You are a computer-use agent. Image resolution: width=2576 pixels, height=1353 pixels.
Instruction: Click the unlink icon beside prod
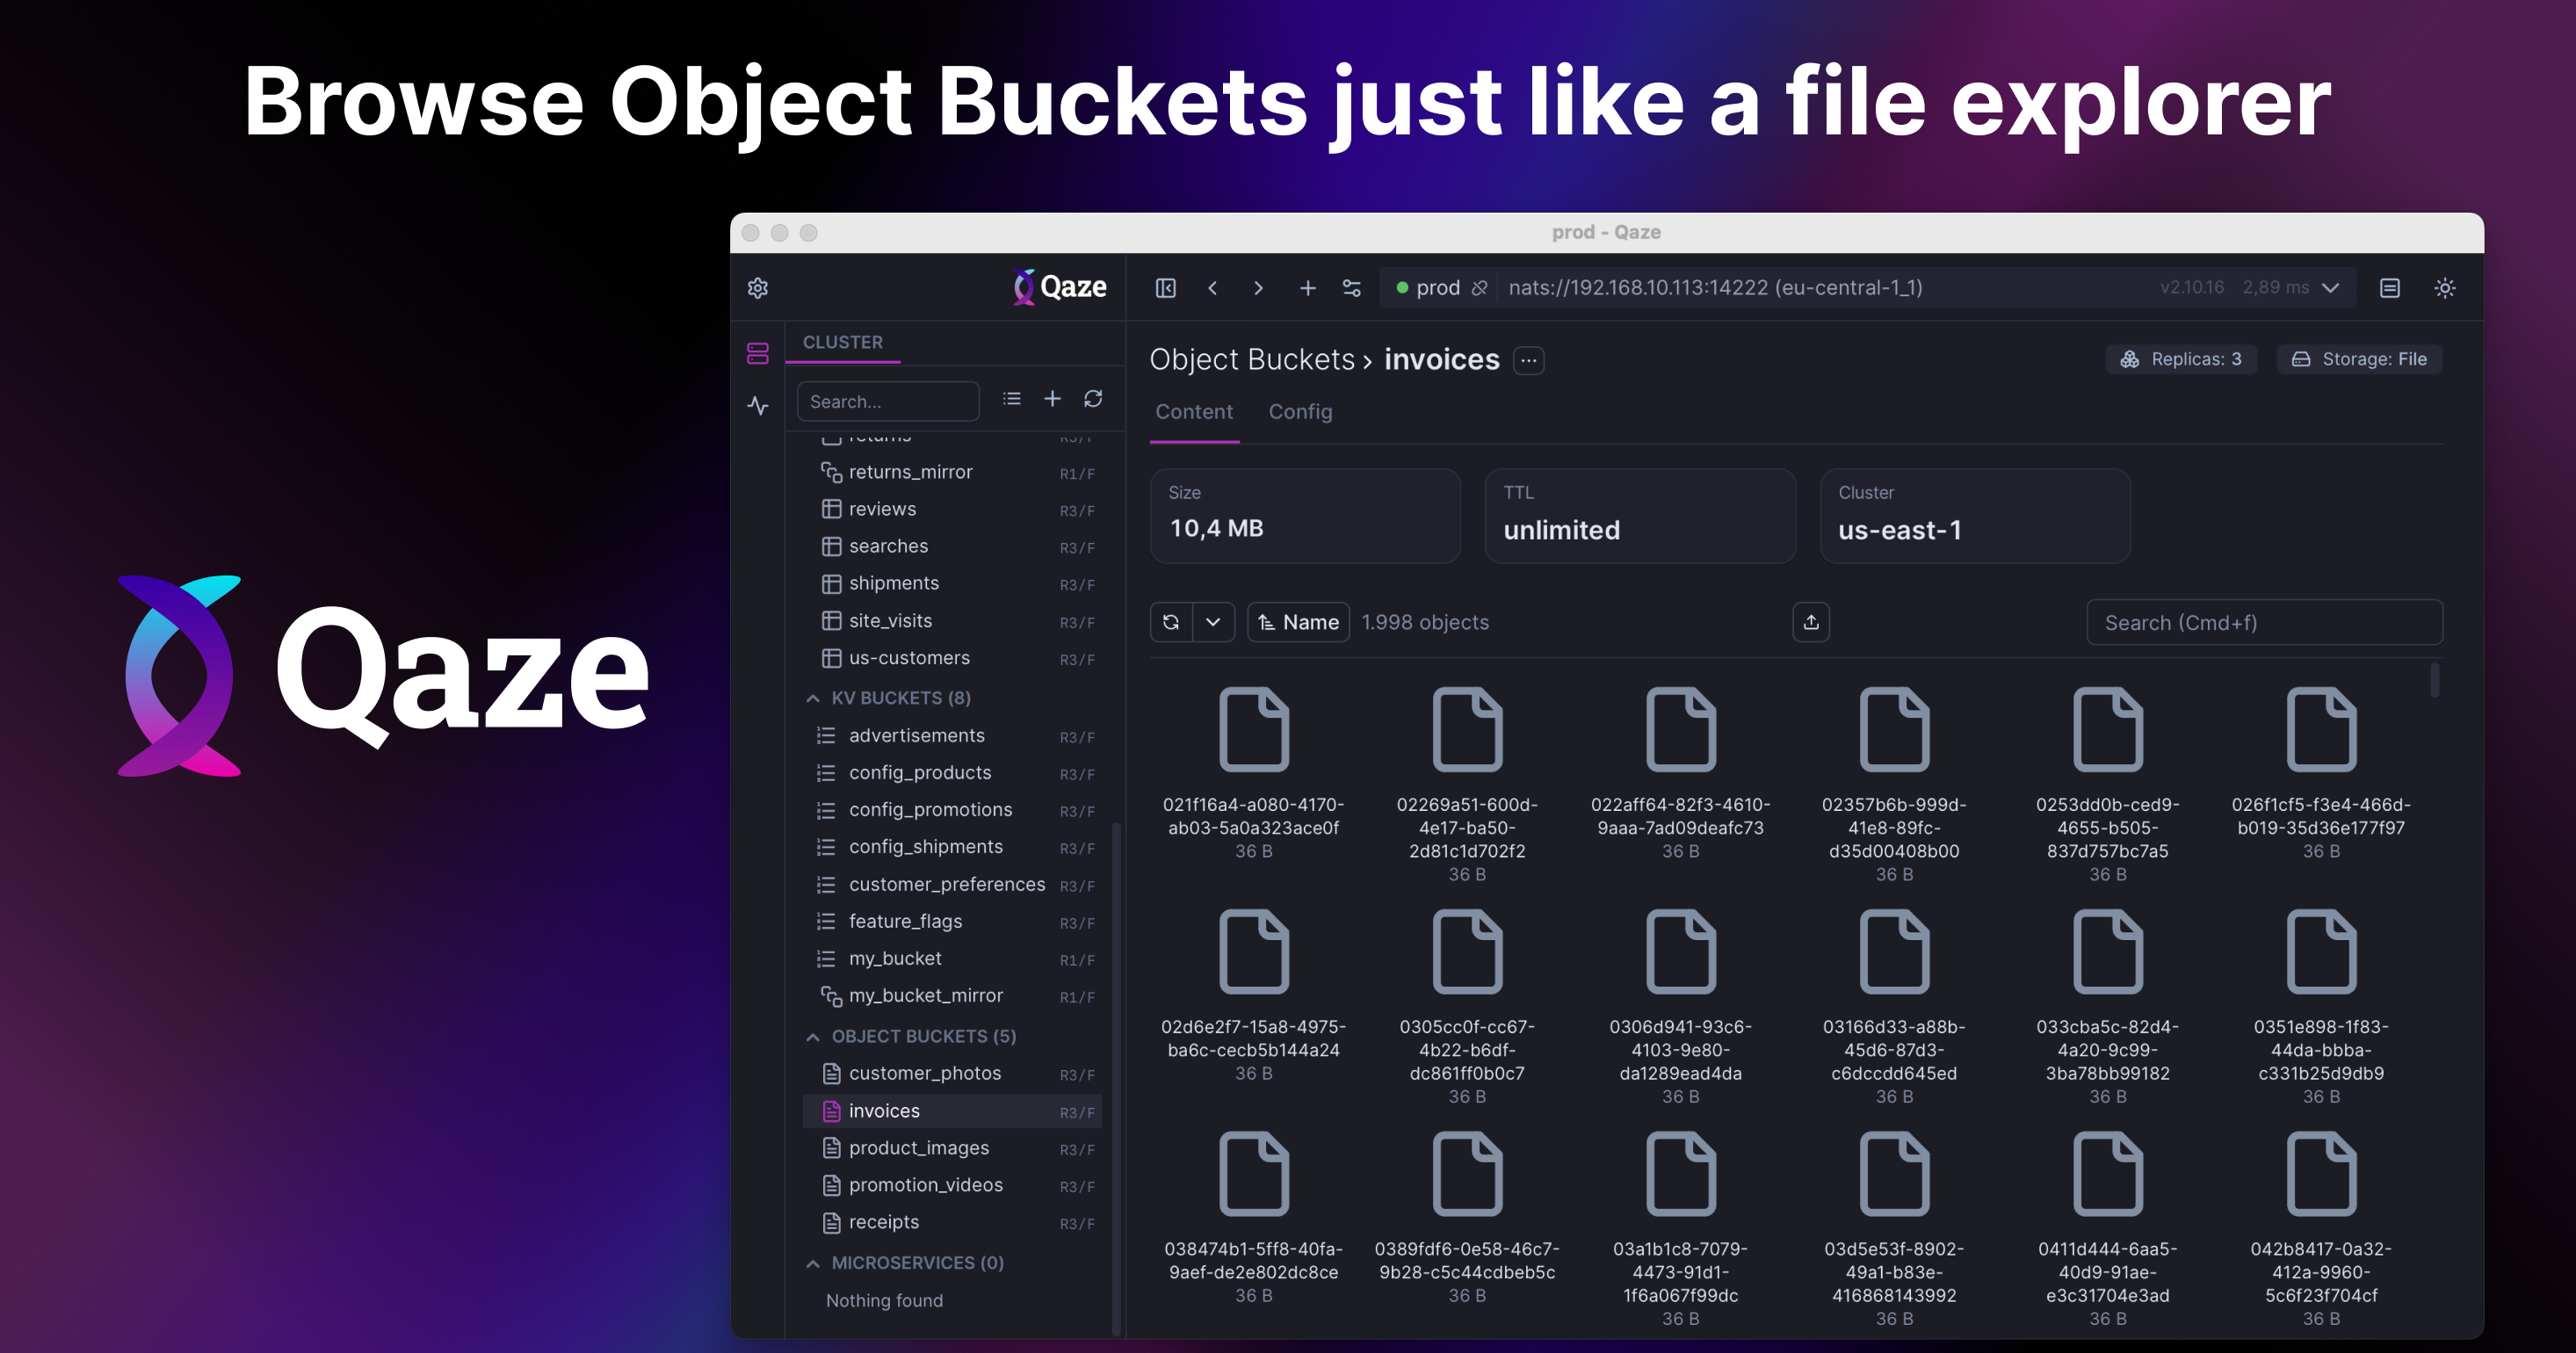tap(1480, 288)
